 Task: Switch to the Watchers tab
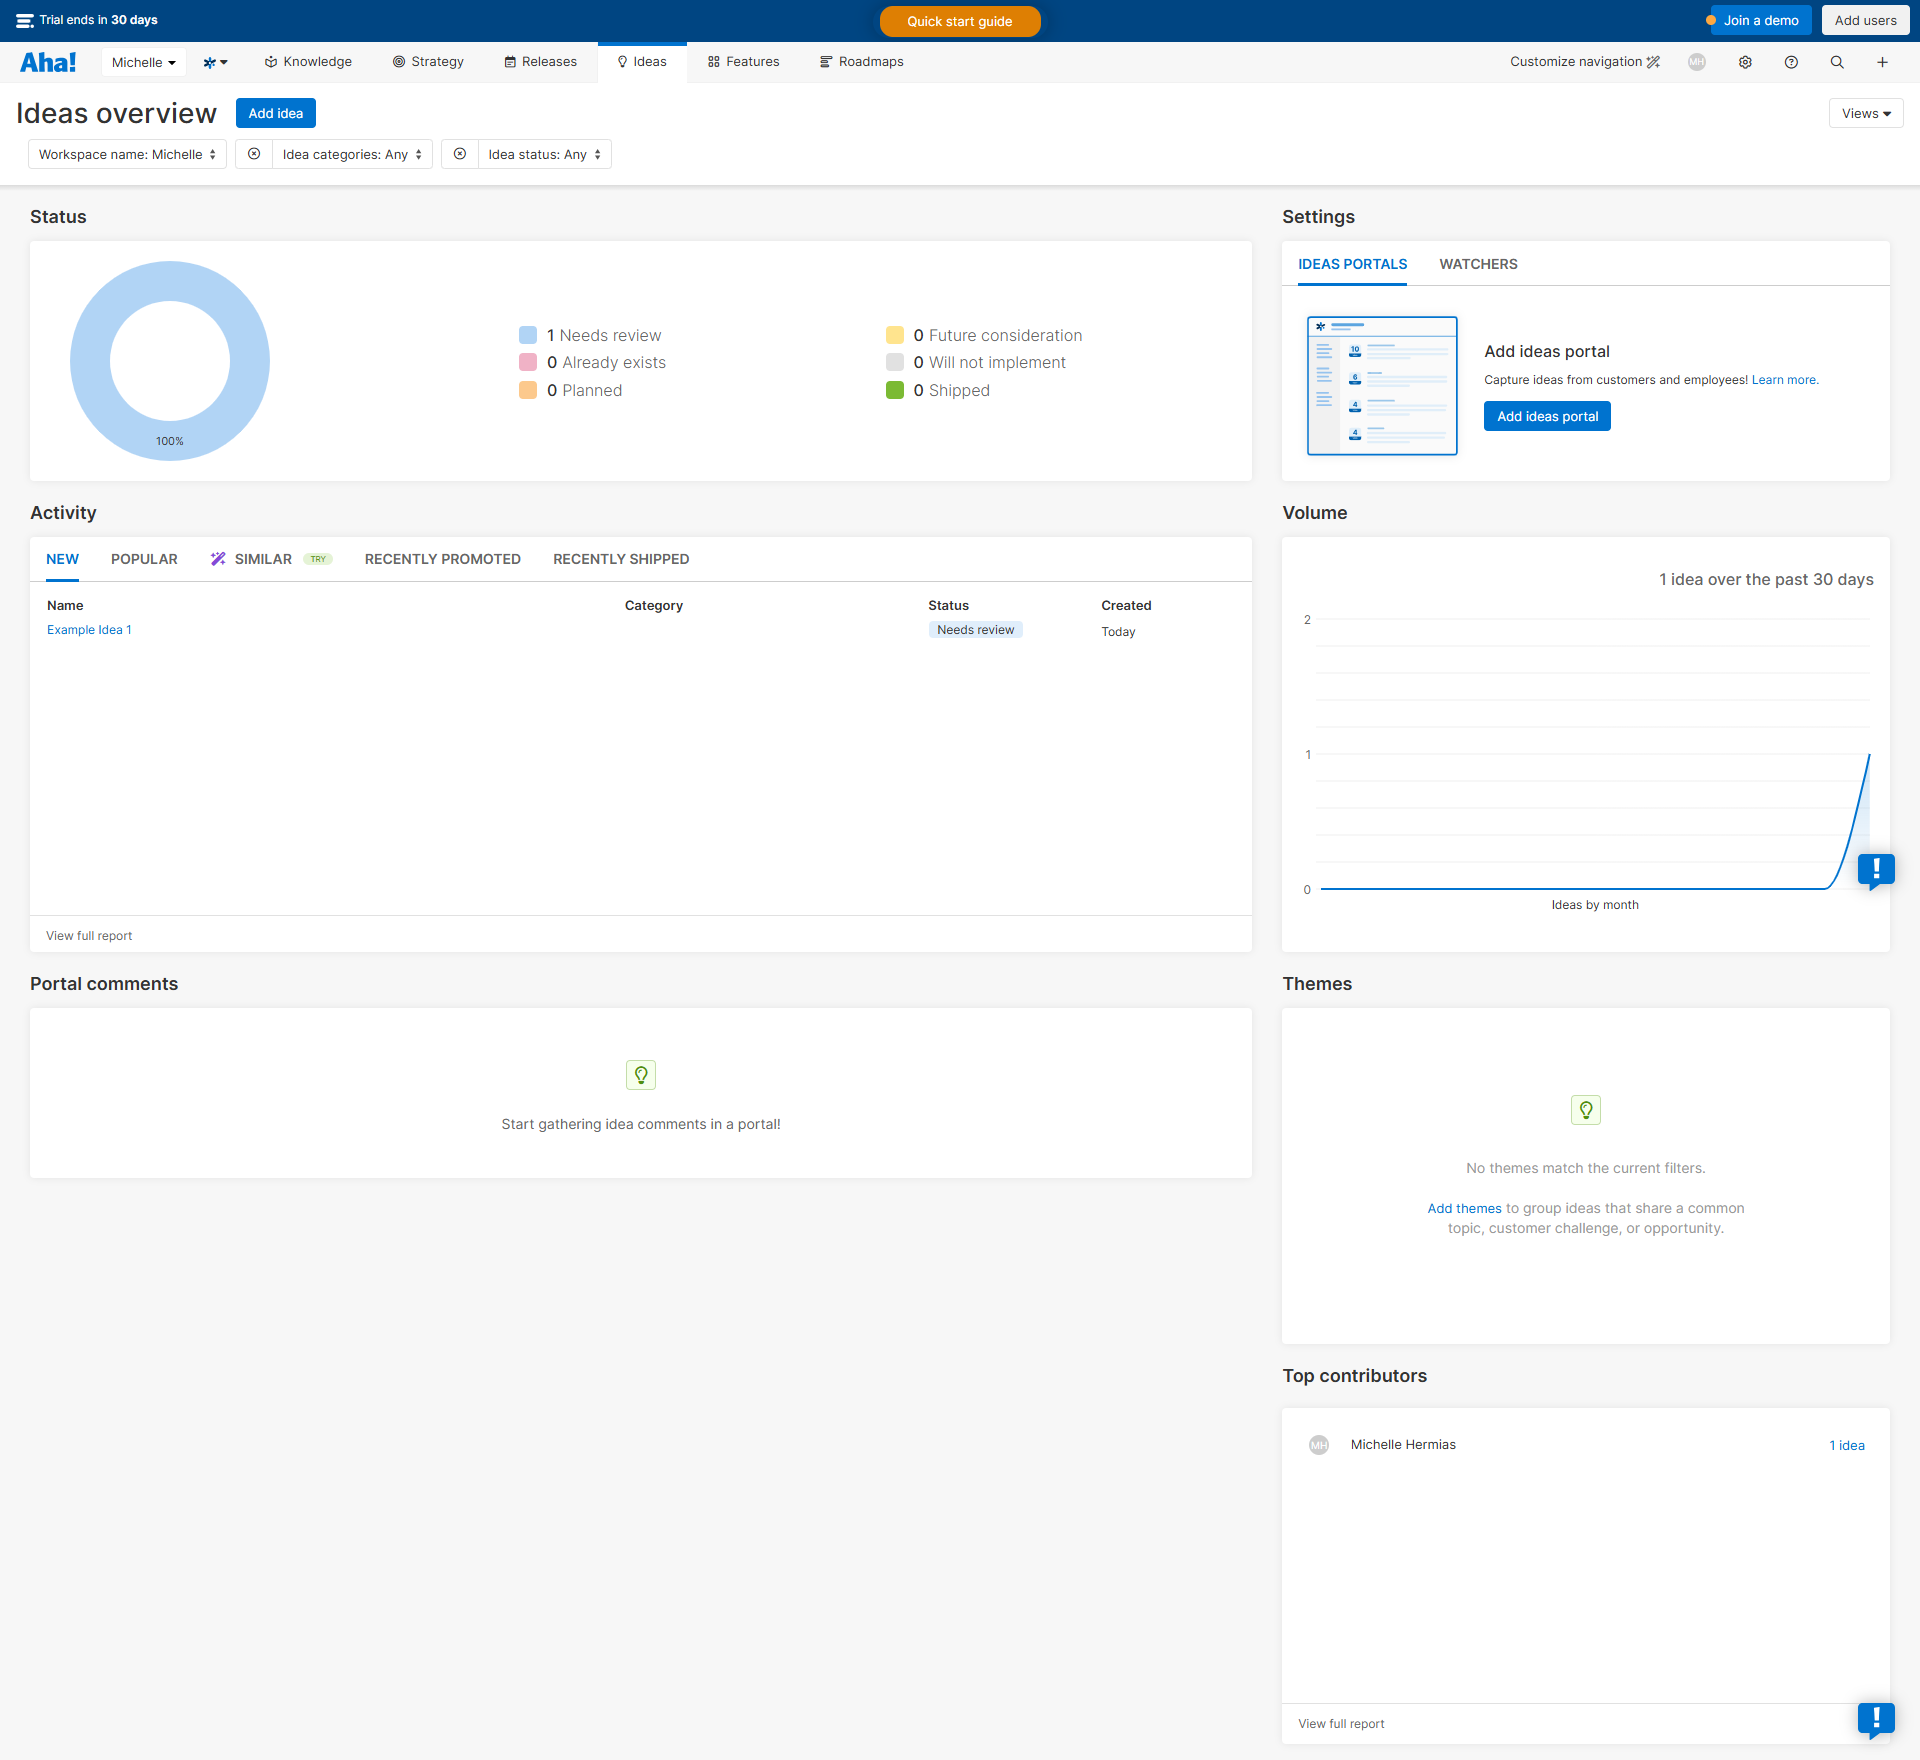click(1478, 264)
